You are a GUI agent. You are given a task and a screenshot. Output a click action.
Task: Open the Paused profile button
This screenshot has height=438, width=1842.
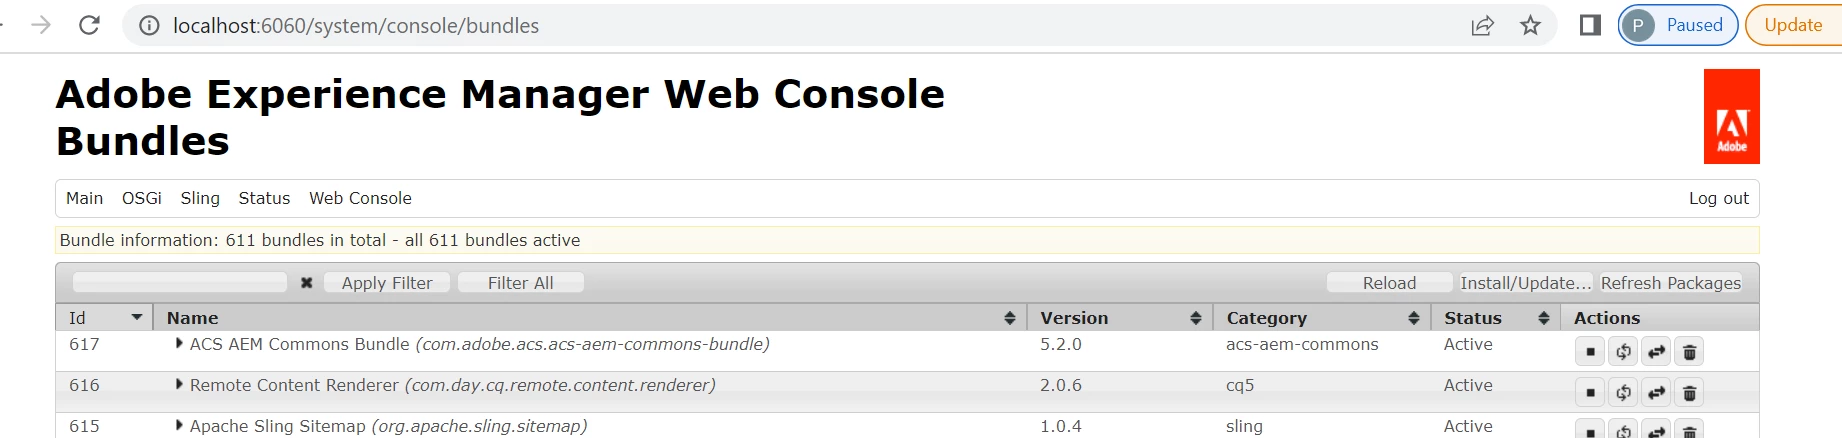[x=1679, y=25]
